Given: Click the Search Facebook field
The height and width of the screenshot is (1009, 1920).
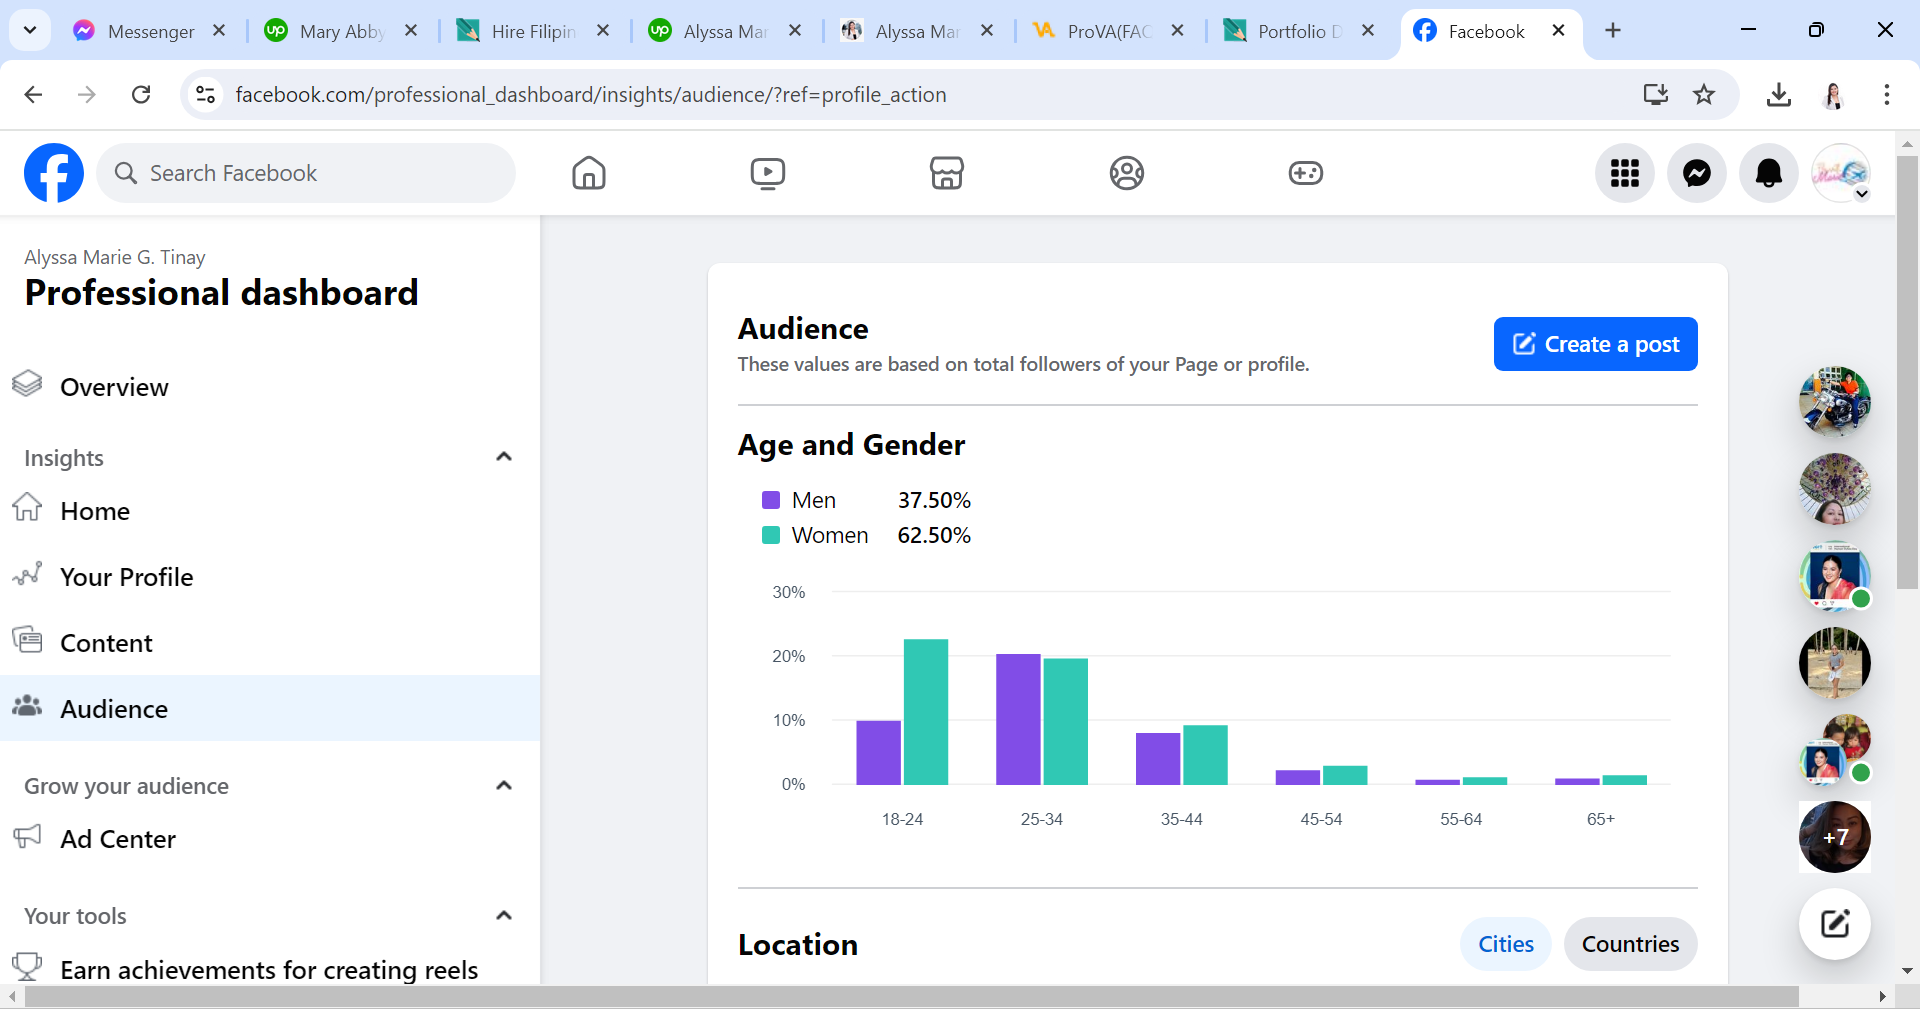Looking at the screenshot, I should (306, 173).
